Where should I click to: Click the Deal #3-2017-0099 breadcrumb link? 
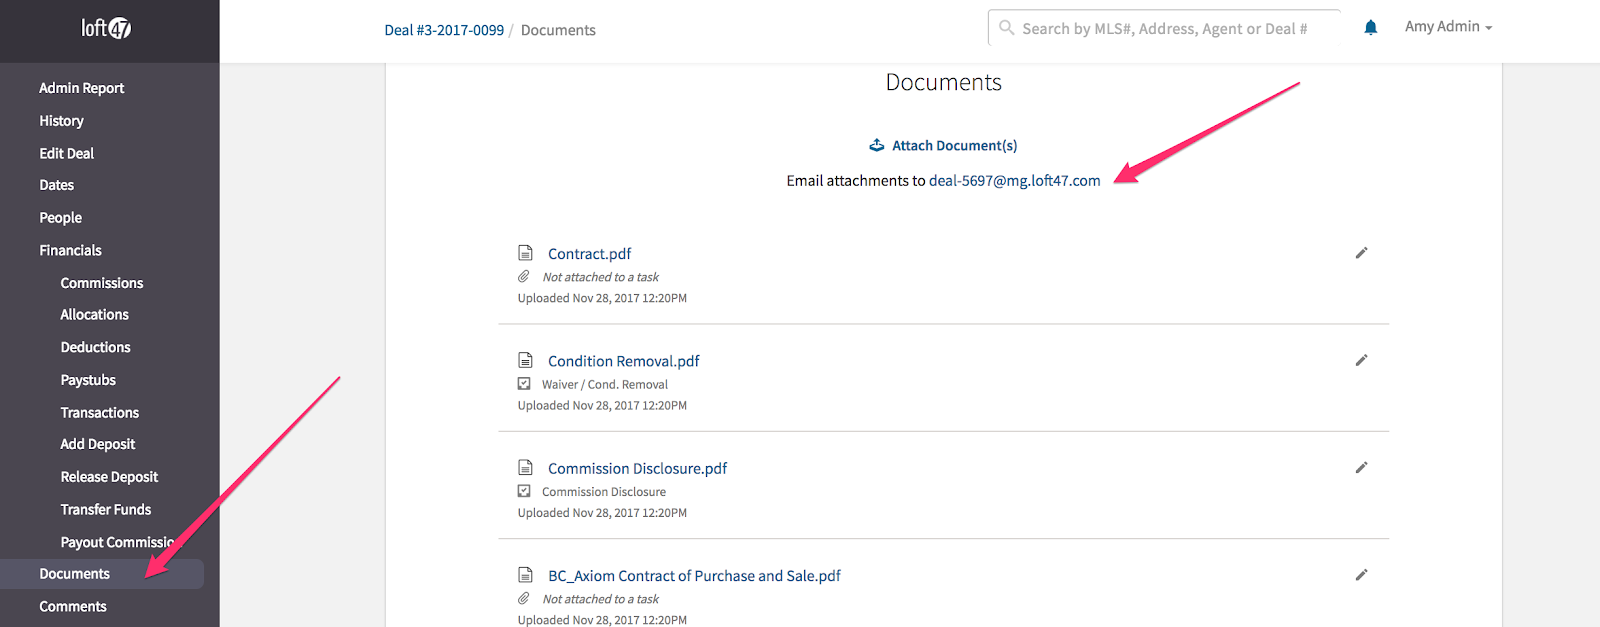(x=444, y=30)
